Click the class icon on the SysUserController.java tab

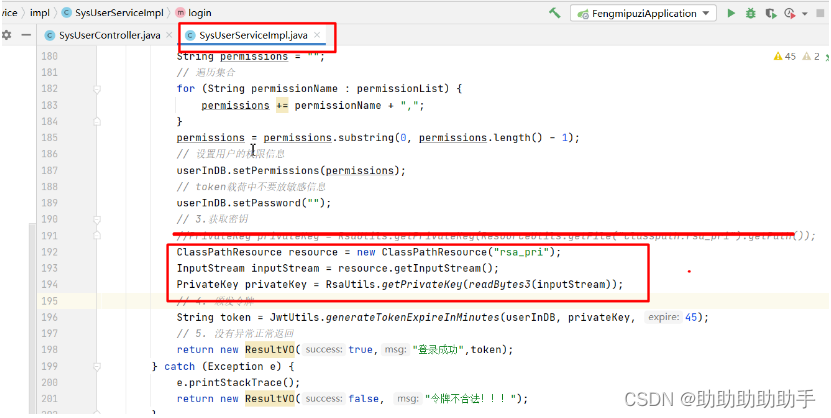(x=50, y=35)
